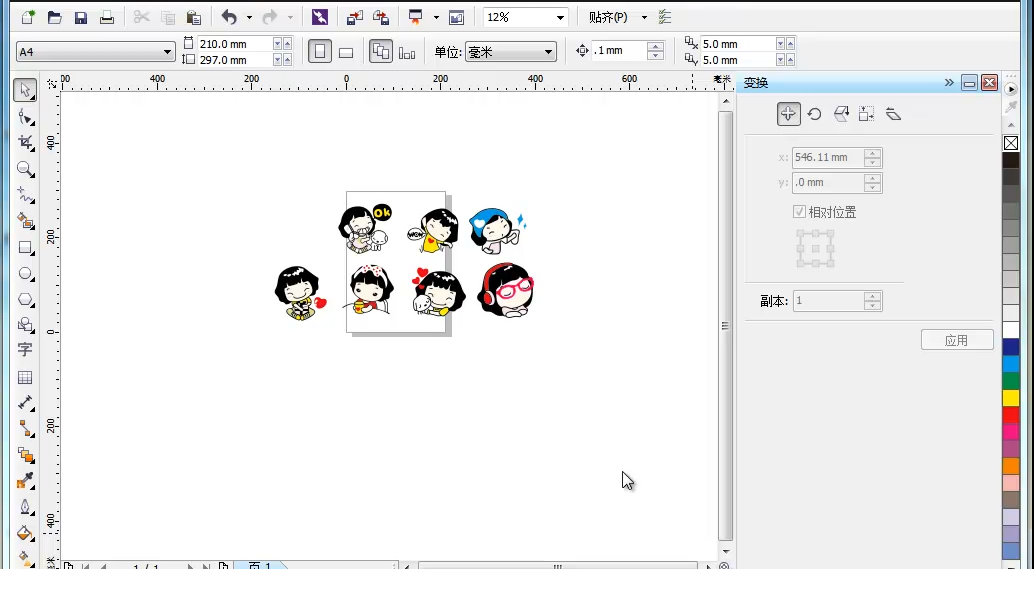Click the Undo arrow icon

click(x=229, y=17)
